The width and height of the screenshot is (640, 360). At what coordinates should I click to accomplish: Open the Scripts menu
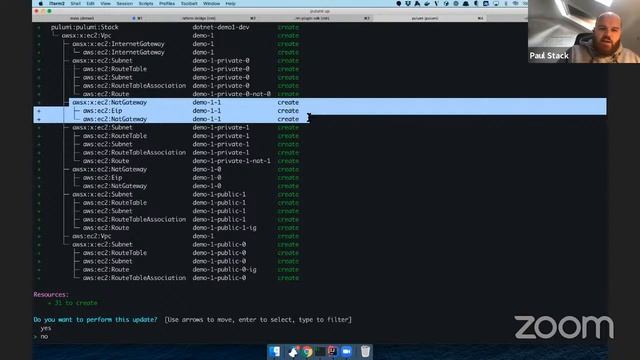pos(146,4)
